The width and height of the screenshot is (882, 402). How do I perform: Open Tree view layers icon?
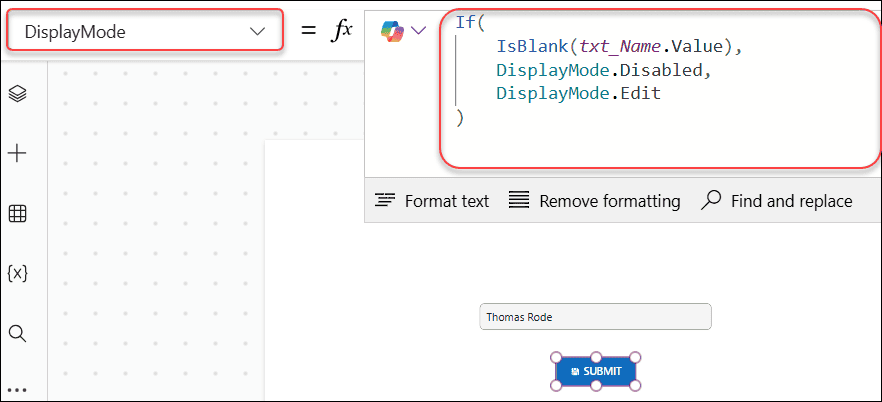(17, 93)
